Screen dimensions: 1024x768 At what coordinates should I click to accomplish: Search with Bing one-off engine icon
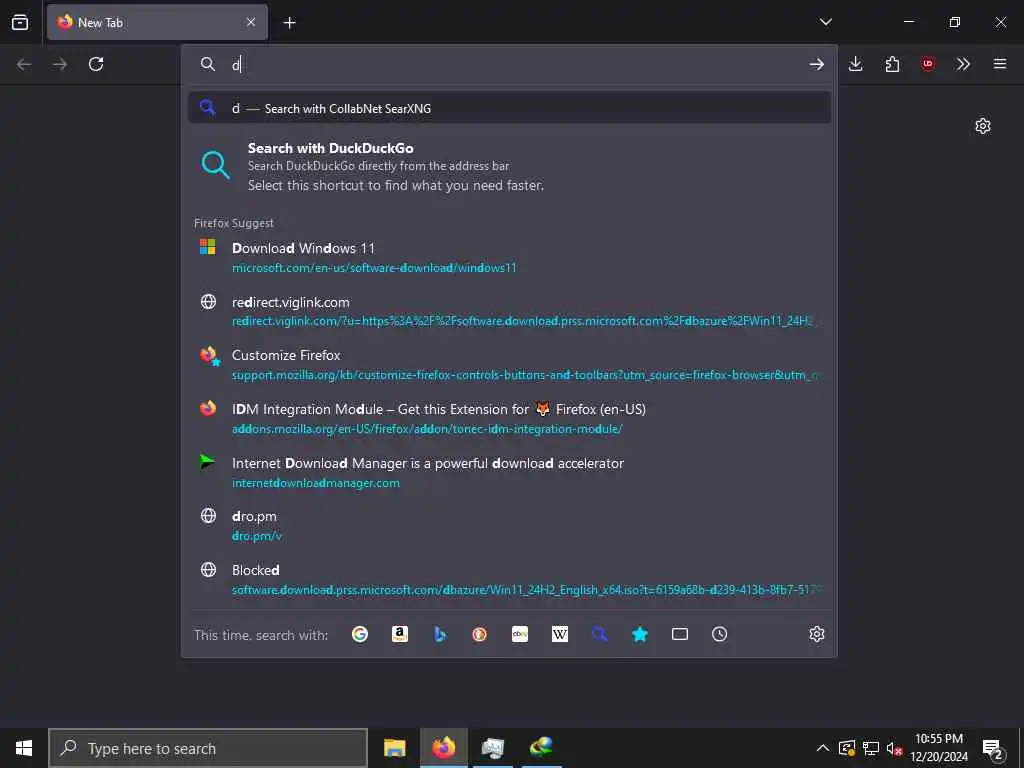[x=440, y=634]
